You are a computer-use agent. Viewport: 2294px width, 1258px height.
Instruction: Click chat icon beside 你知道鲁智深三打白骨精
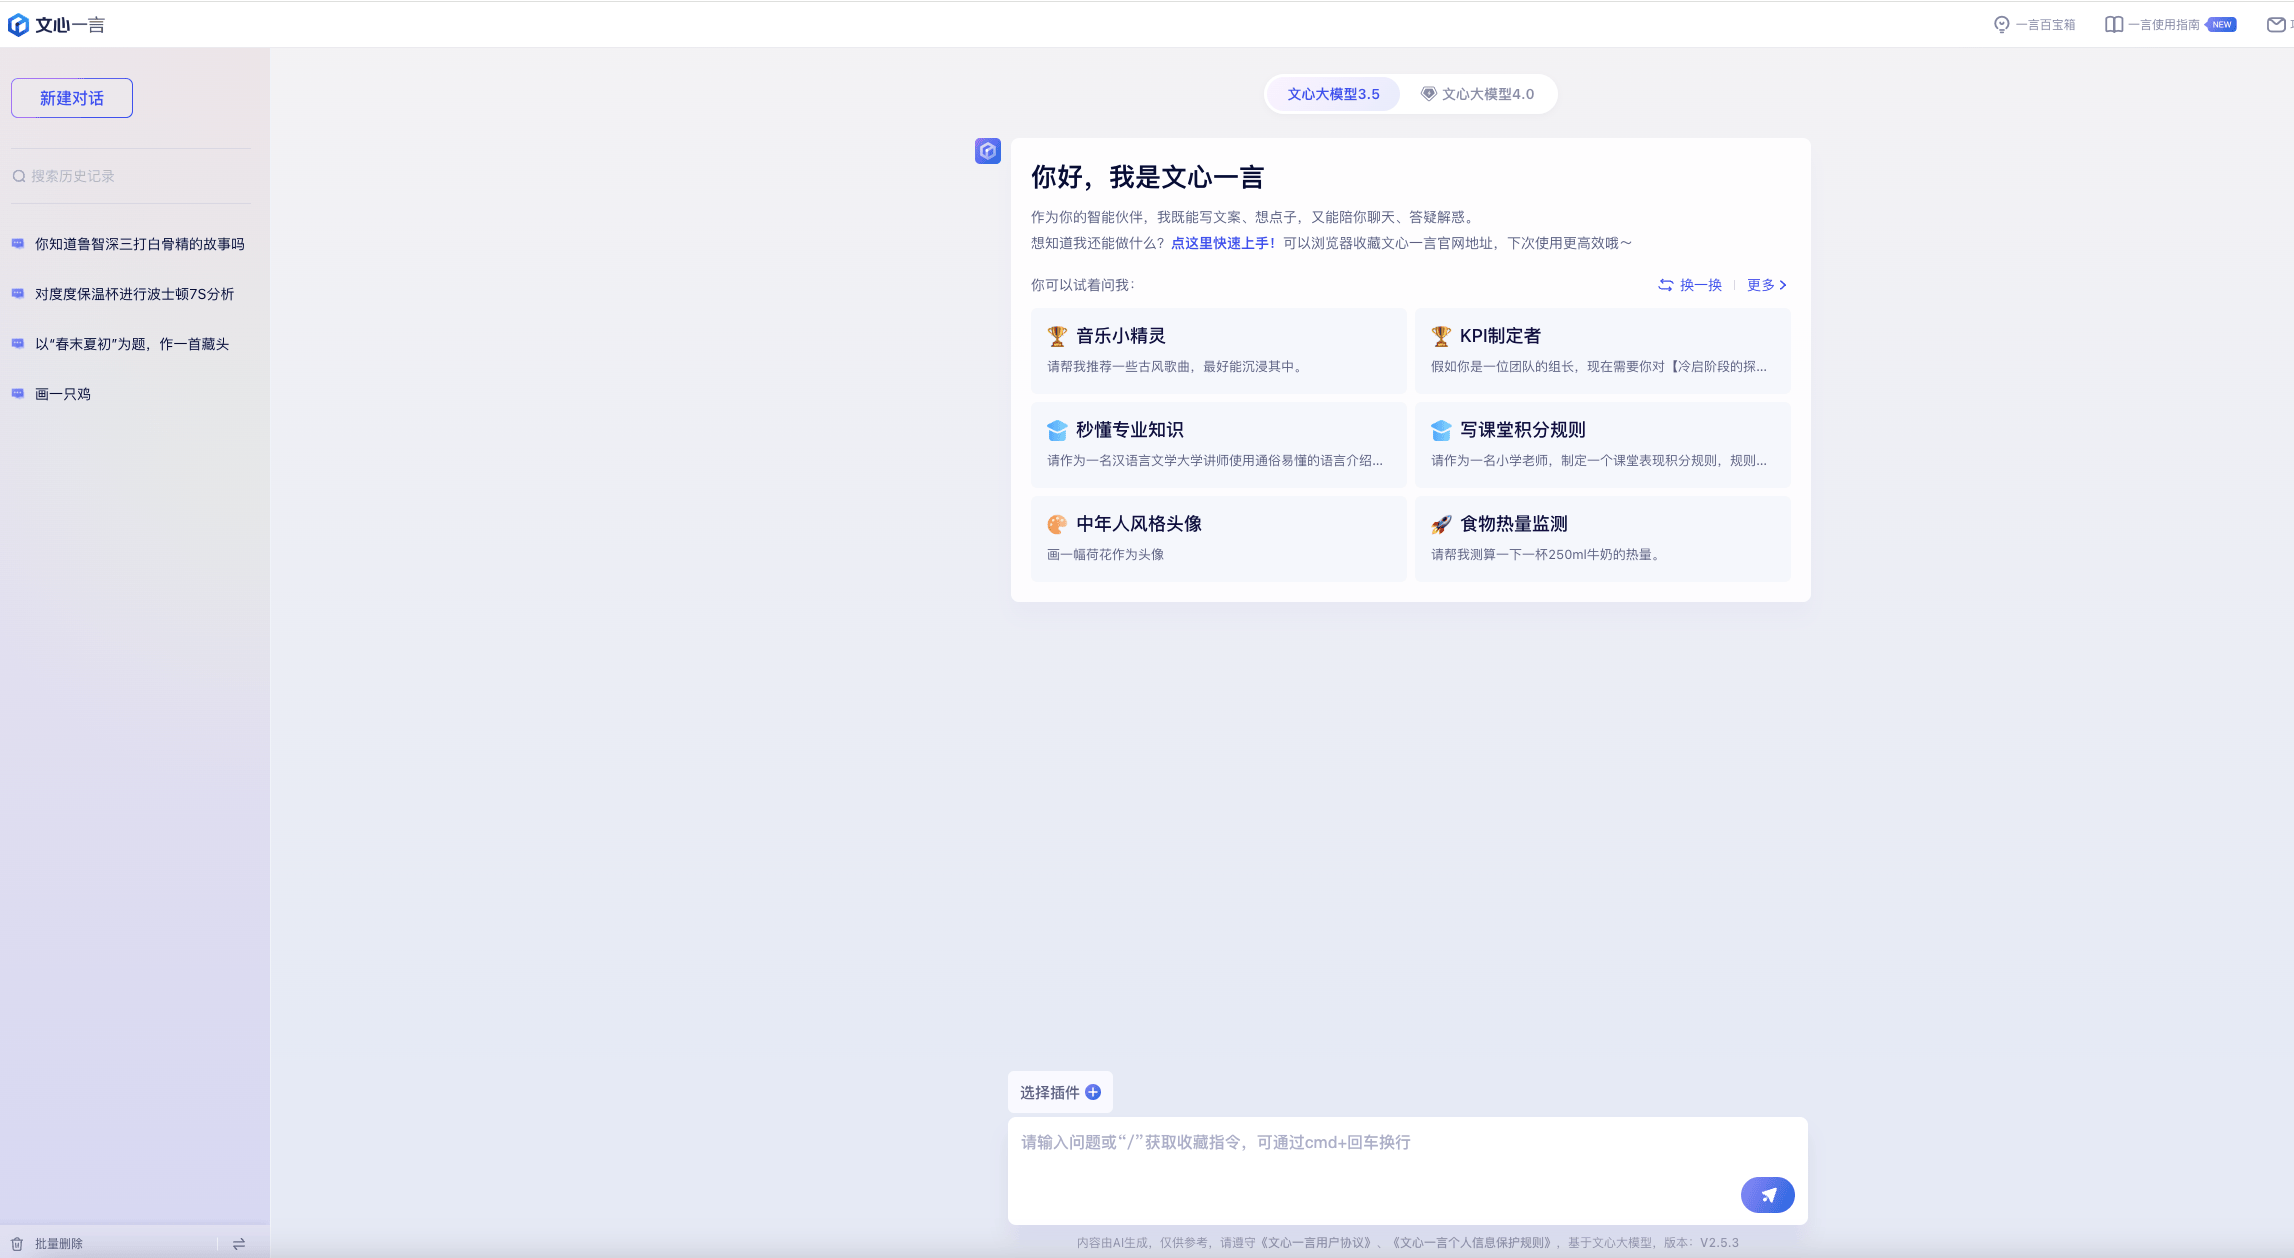pos(18,244)
